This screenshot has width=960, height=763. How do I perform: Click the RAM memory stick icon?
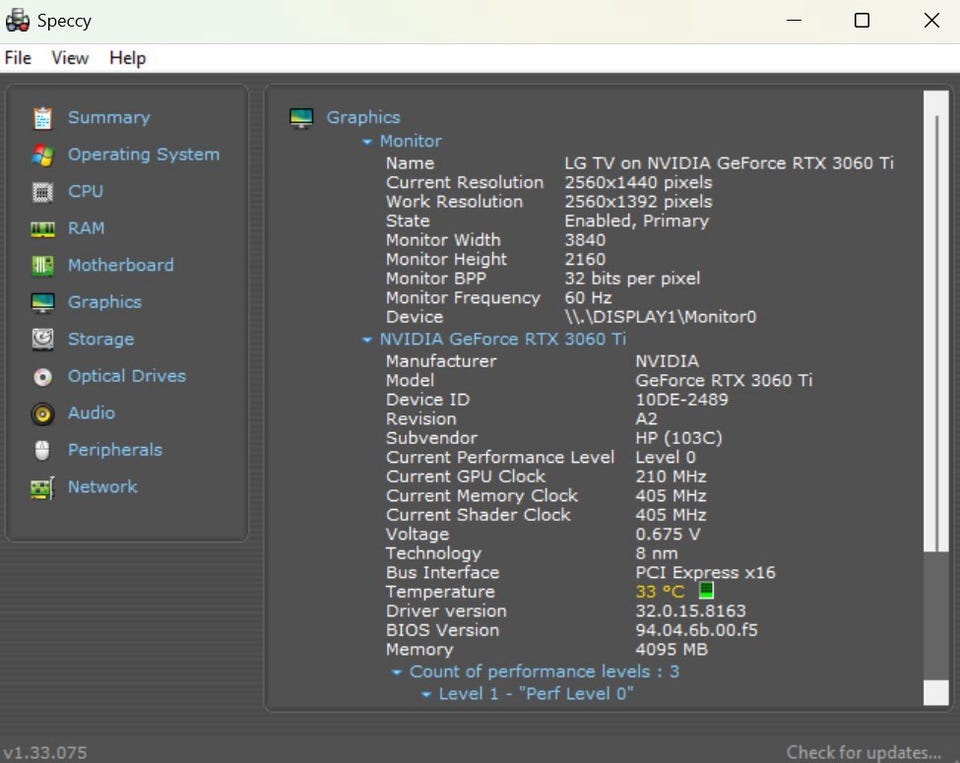[x=42, y=229]
